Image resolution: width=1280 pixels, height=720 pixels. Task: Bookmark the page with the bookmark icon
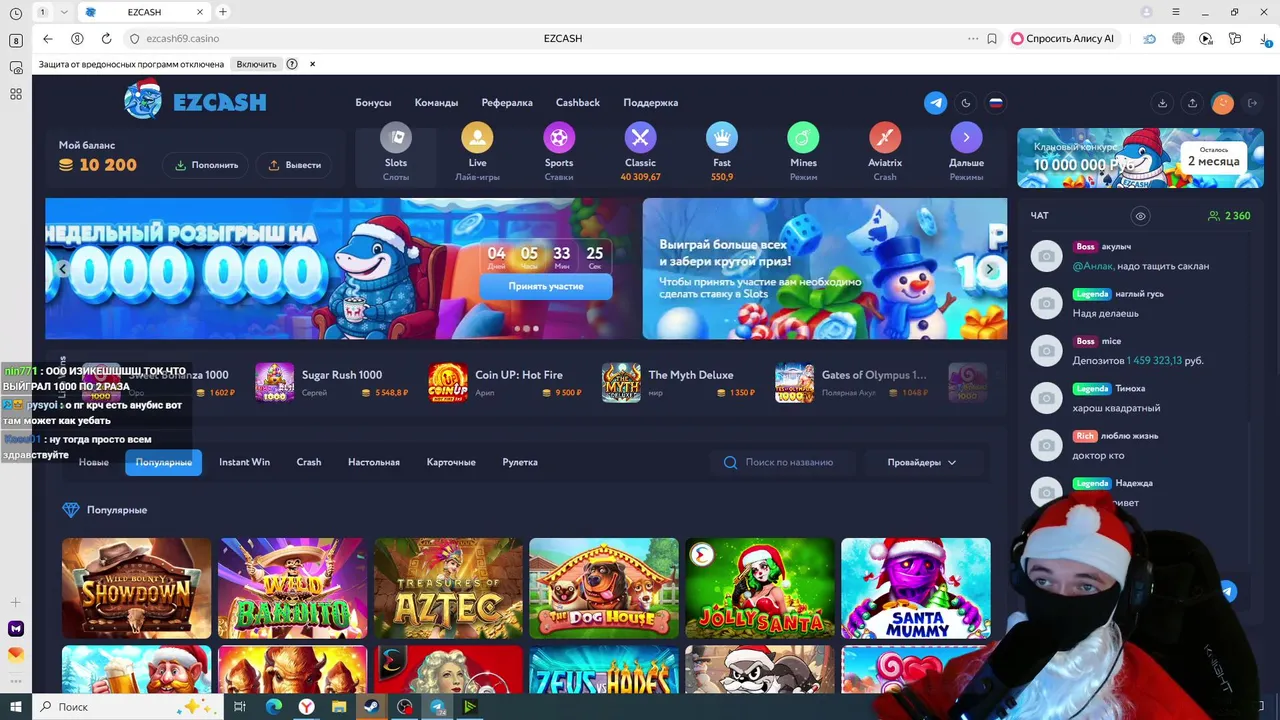992,38
